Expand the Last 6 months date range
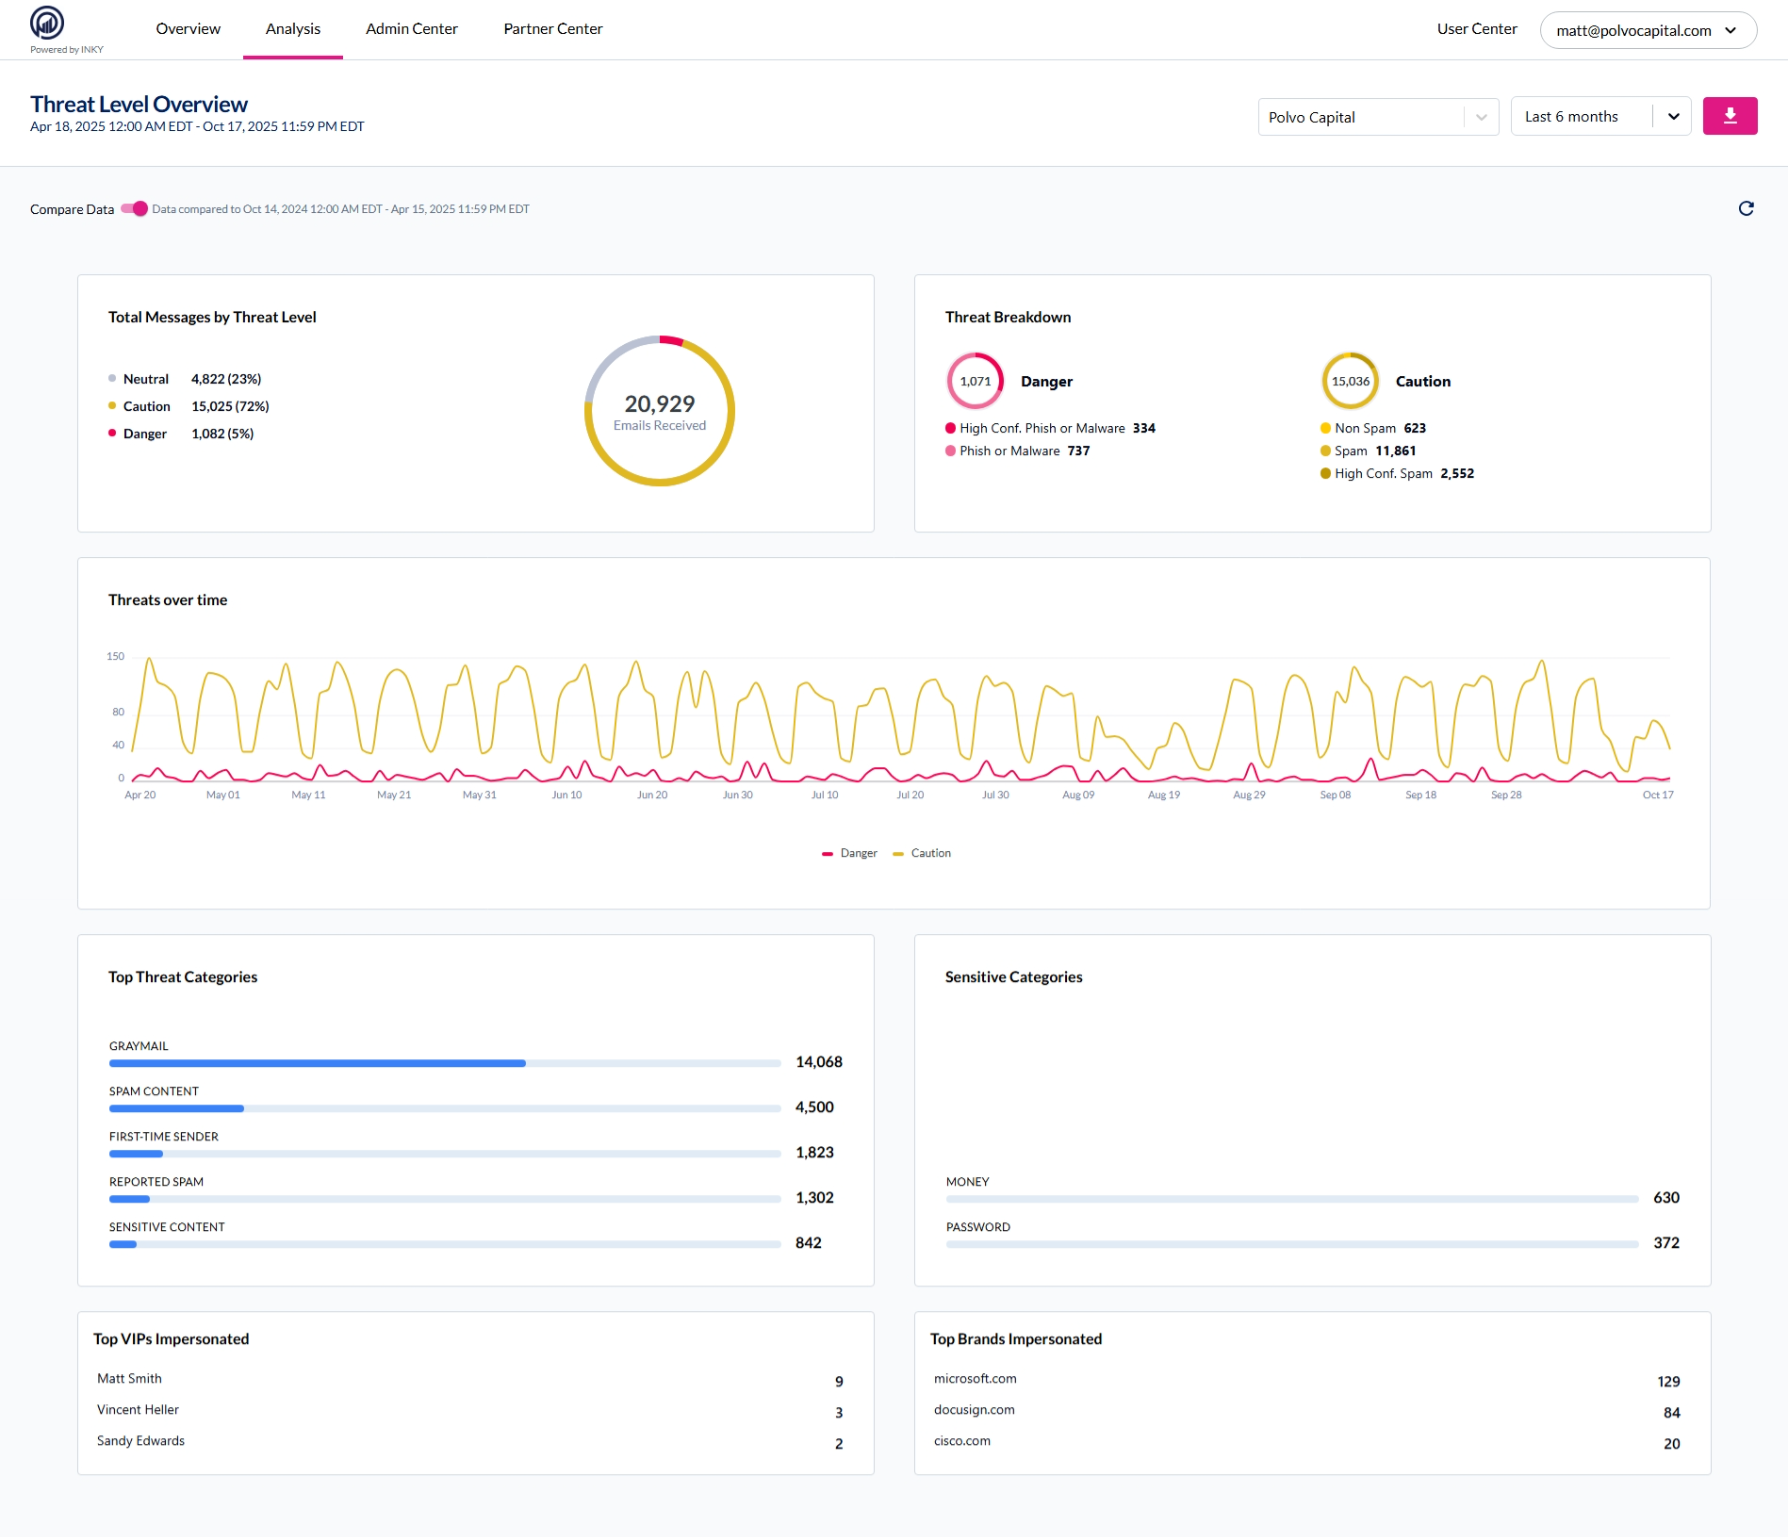Image resolution: width=1788 pixels, height=1537 pixels. point(1600,117)
